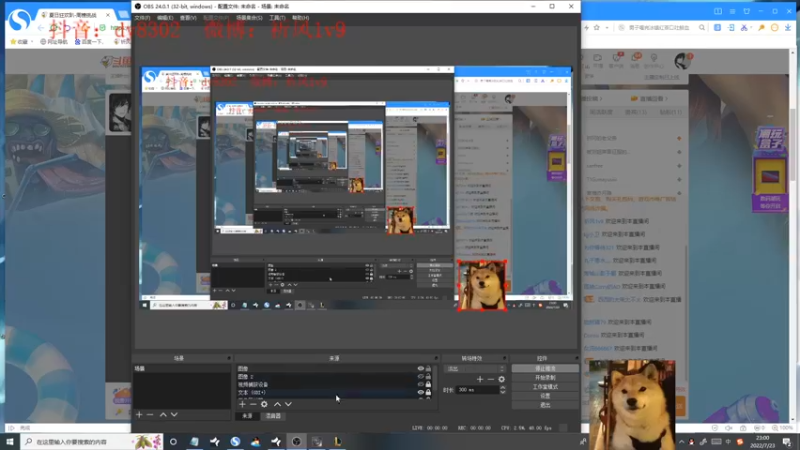Move selected source up

pyautogui.click(x=278, y=404)
